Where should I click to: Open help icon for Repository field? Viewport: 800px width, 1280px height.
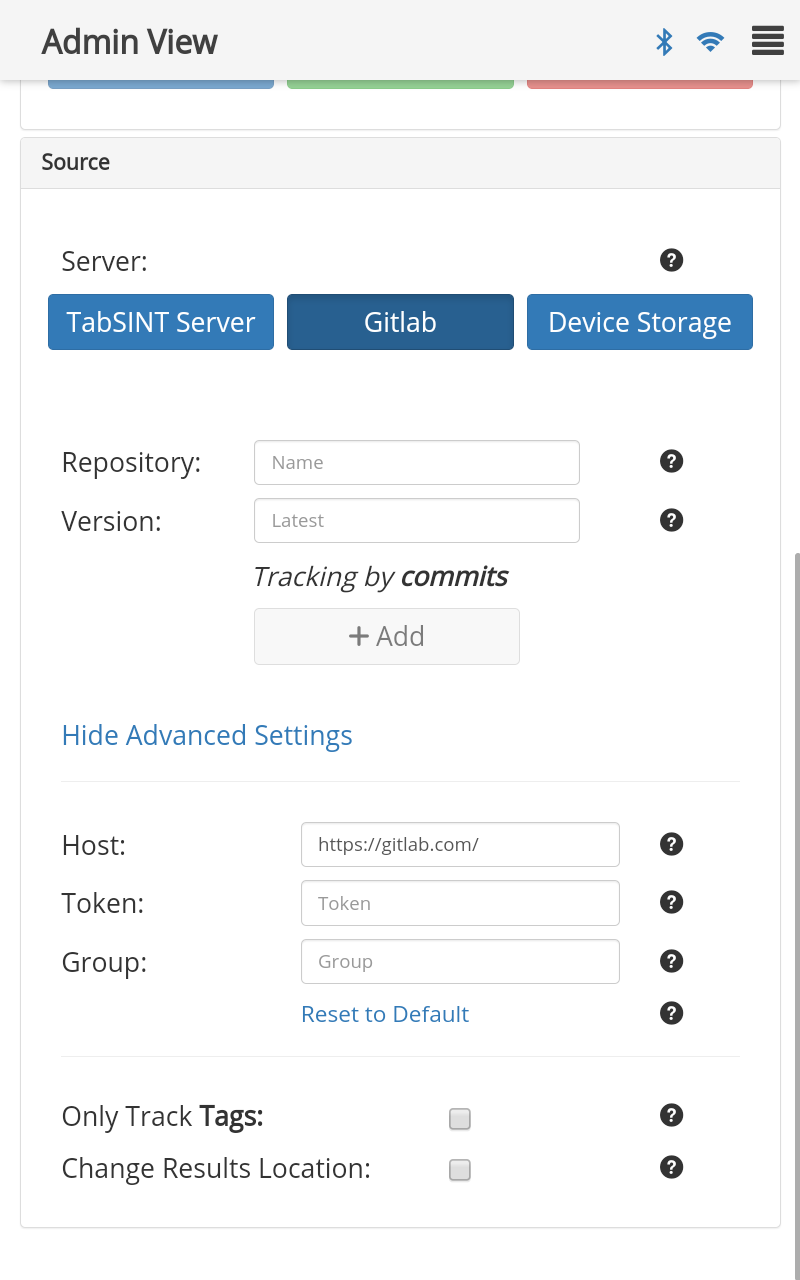coord(672,461)
